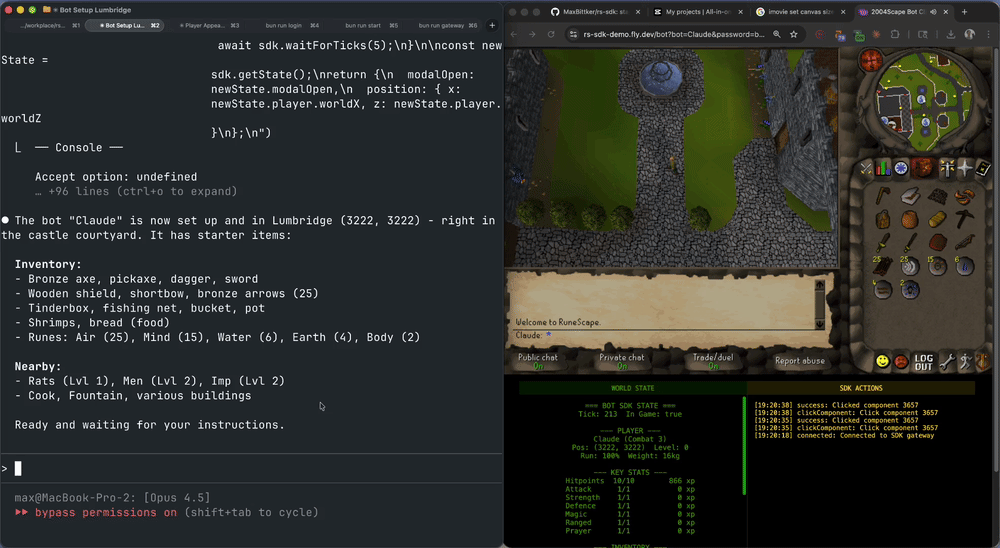Open the Chrome profile avatar menu
Image resolution: width=1000 pixels, height=548 pixels.
pyautogui.click(x=969, y=34)
